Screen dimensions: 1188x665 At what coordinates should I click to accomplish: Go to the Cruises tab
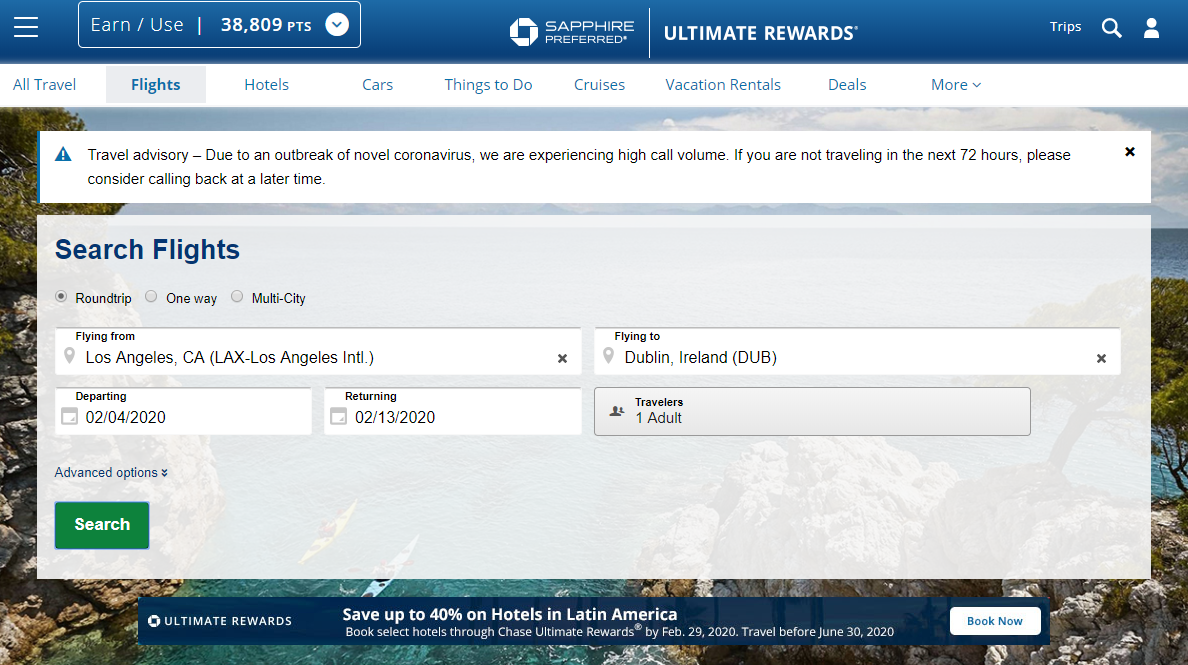[x=599, y=85]
